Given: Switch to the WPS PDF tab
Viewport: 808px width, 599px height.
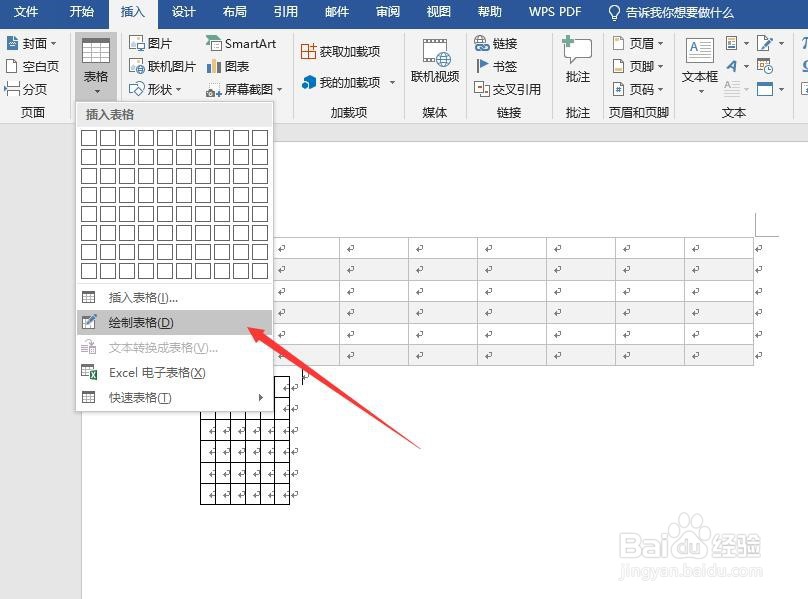Looking at the screenshot, I should point(554,13).
